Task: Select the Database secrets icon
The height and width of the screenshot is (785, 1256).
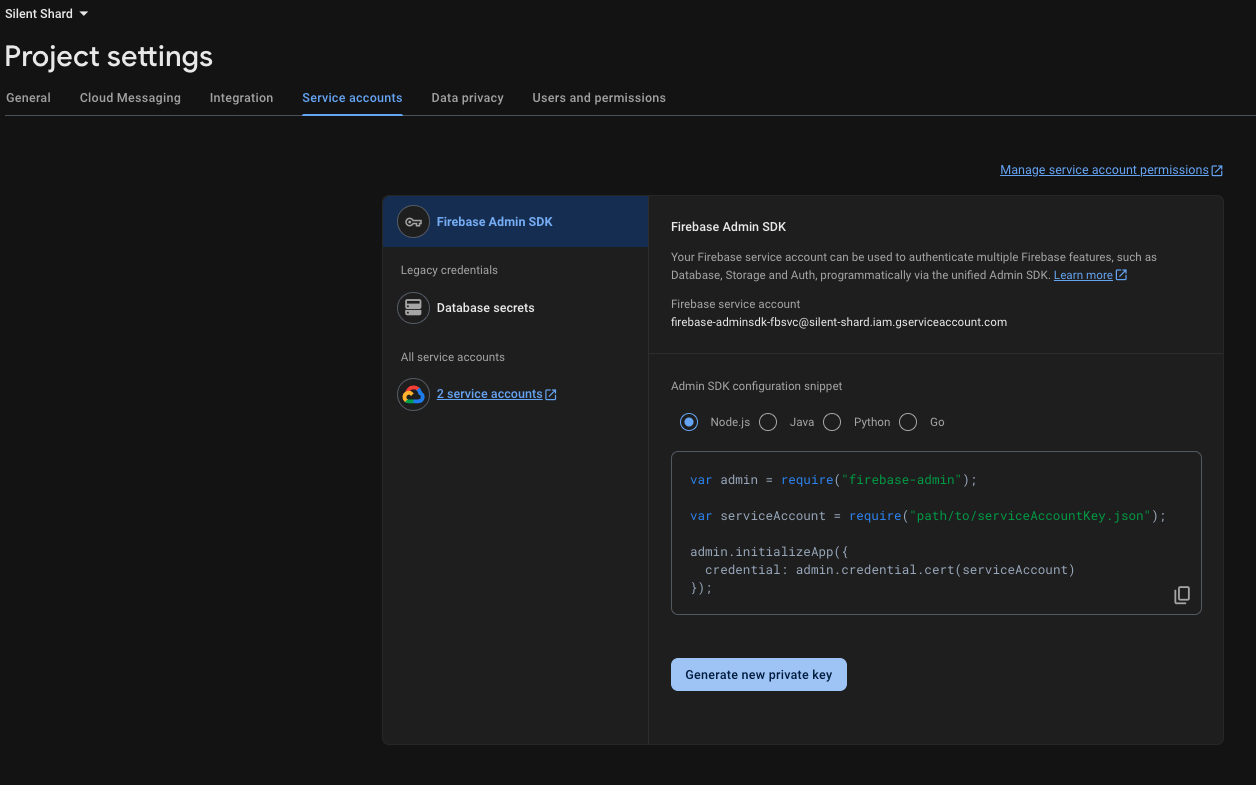Action: point(413,307)
